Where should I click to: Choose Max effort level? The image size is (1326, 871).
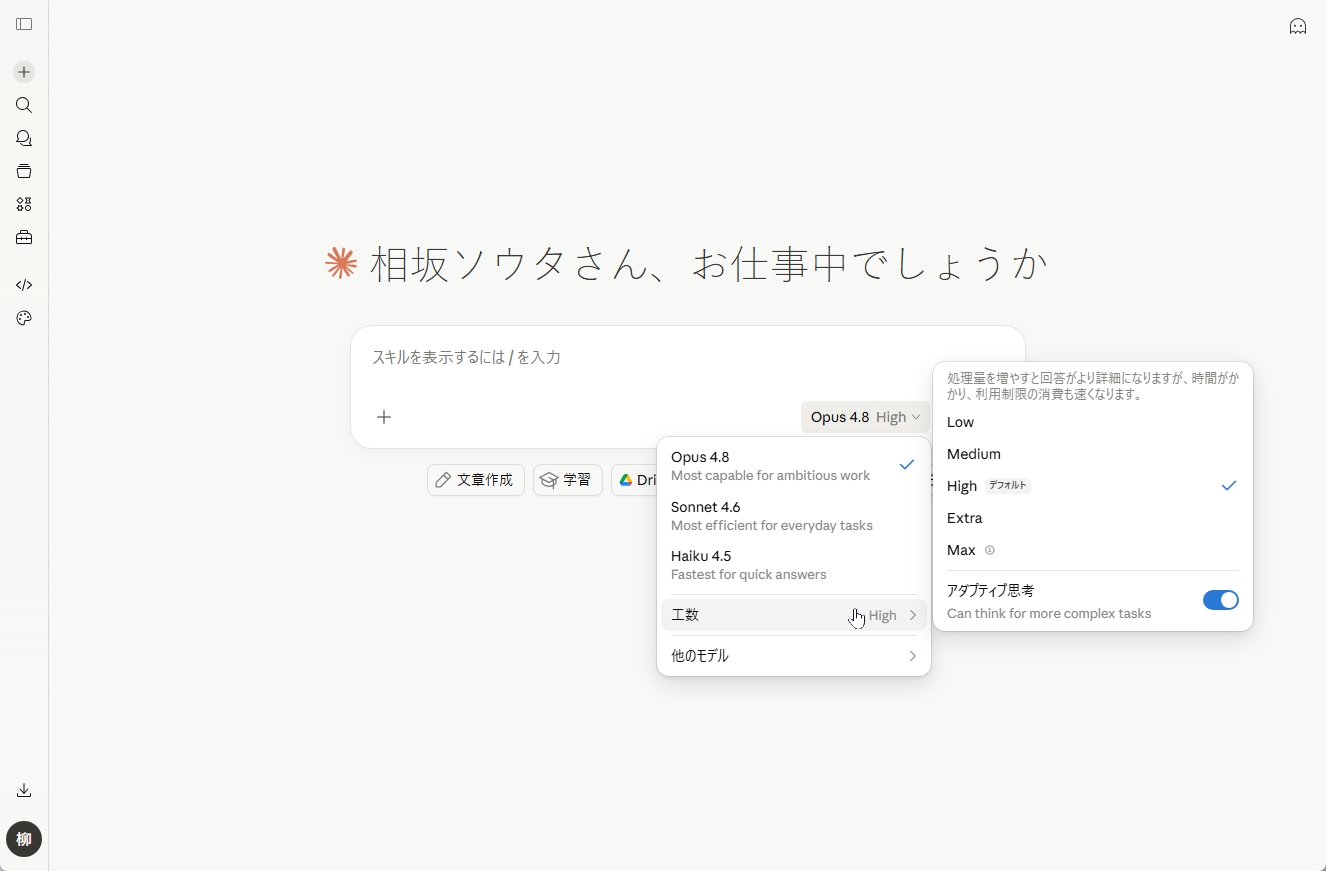1092,550
